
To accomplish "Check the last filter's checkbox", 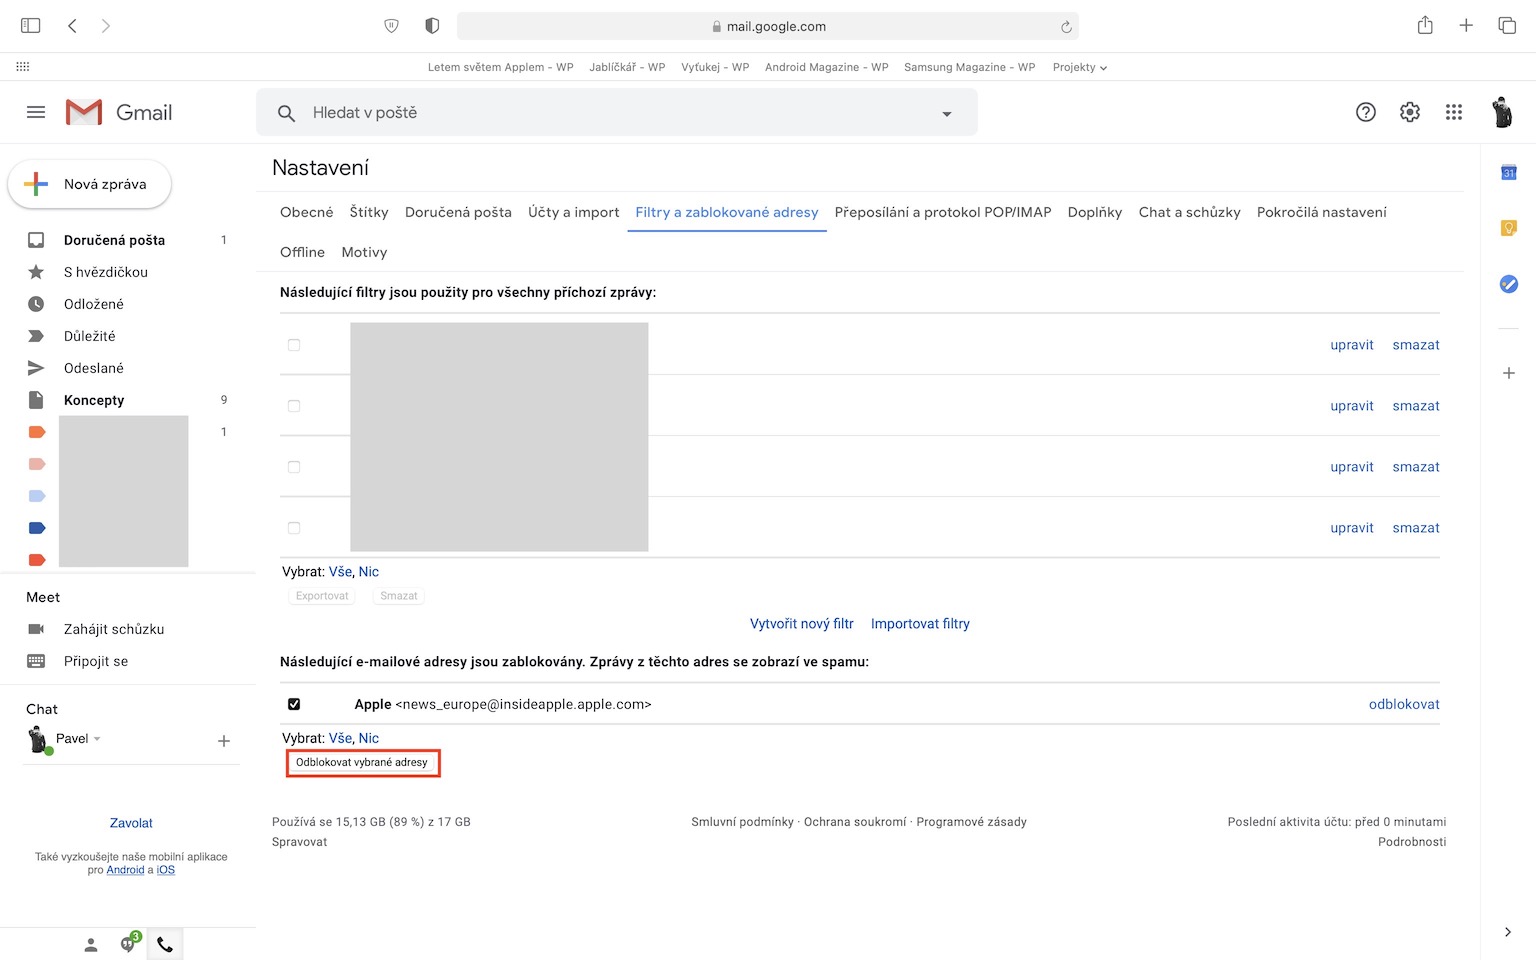I will coord(294,528).
